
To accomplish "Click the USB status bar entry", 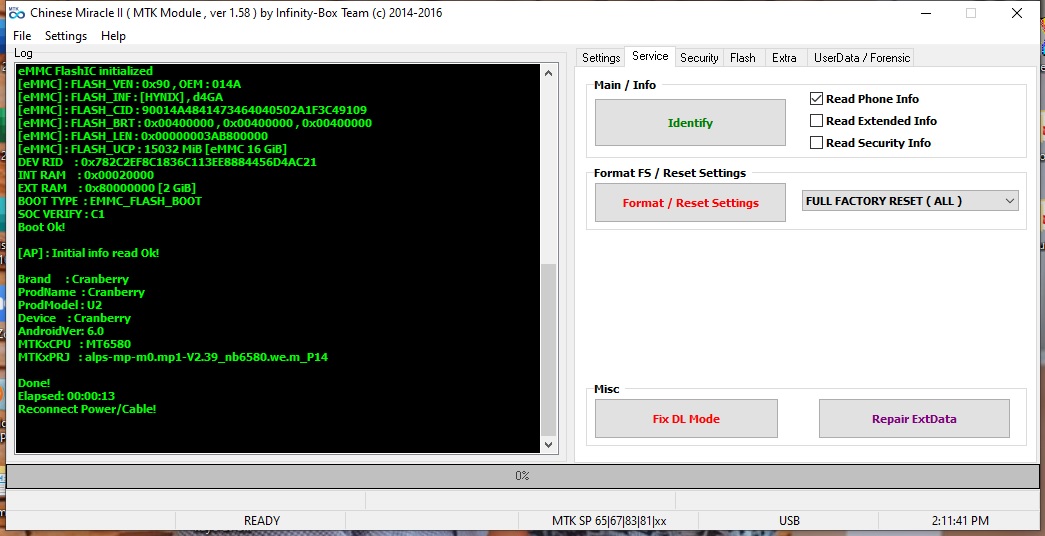I will pyautogui.click(x=789, y=521).
